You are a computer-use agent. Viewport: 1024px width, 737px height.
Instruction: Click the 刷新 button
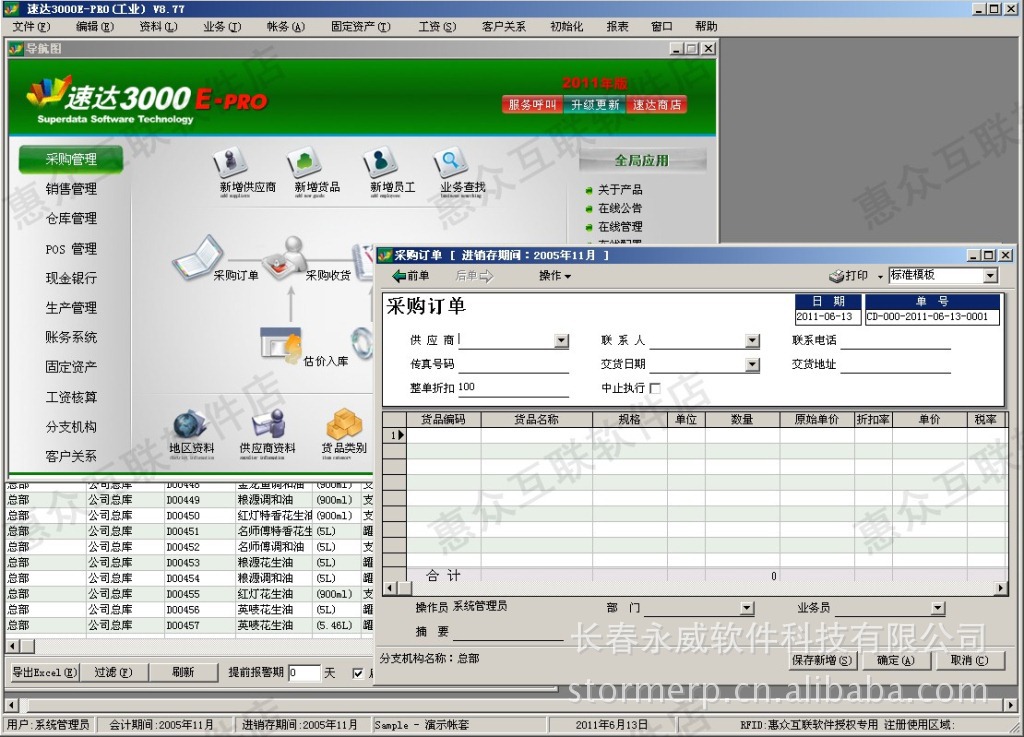(183, 672)
